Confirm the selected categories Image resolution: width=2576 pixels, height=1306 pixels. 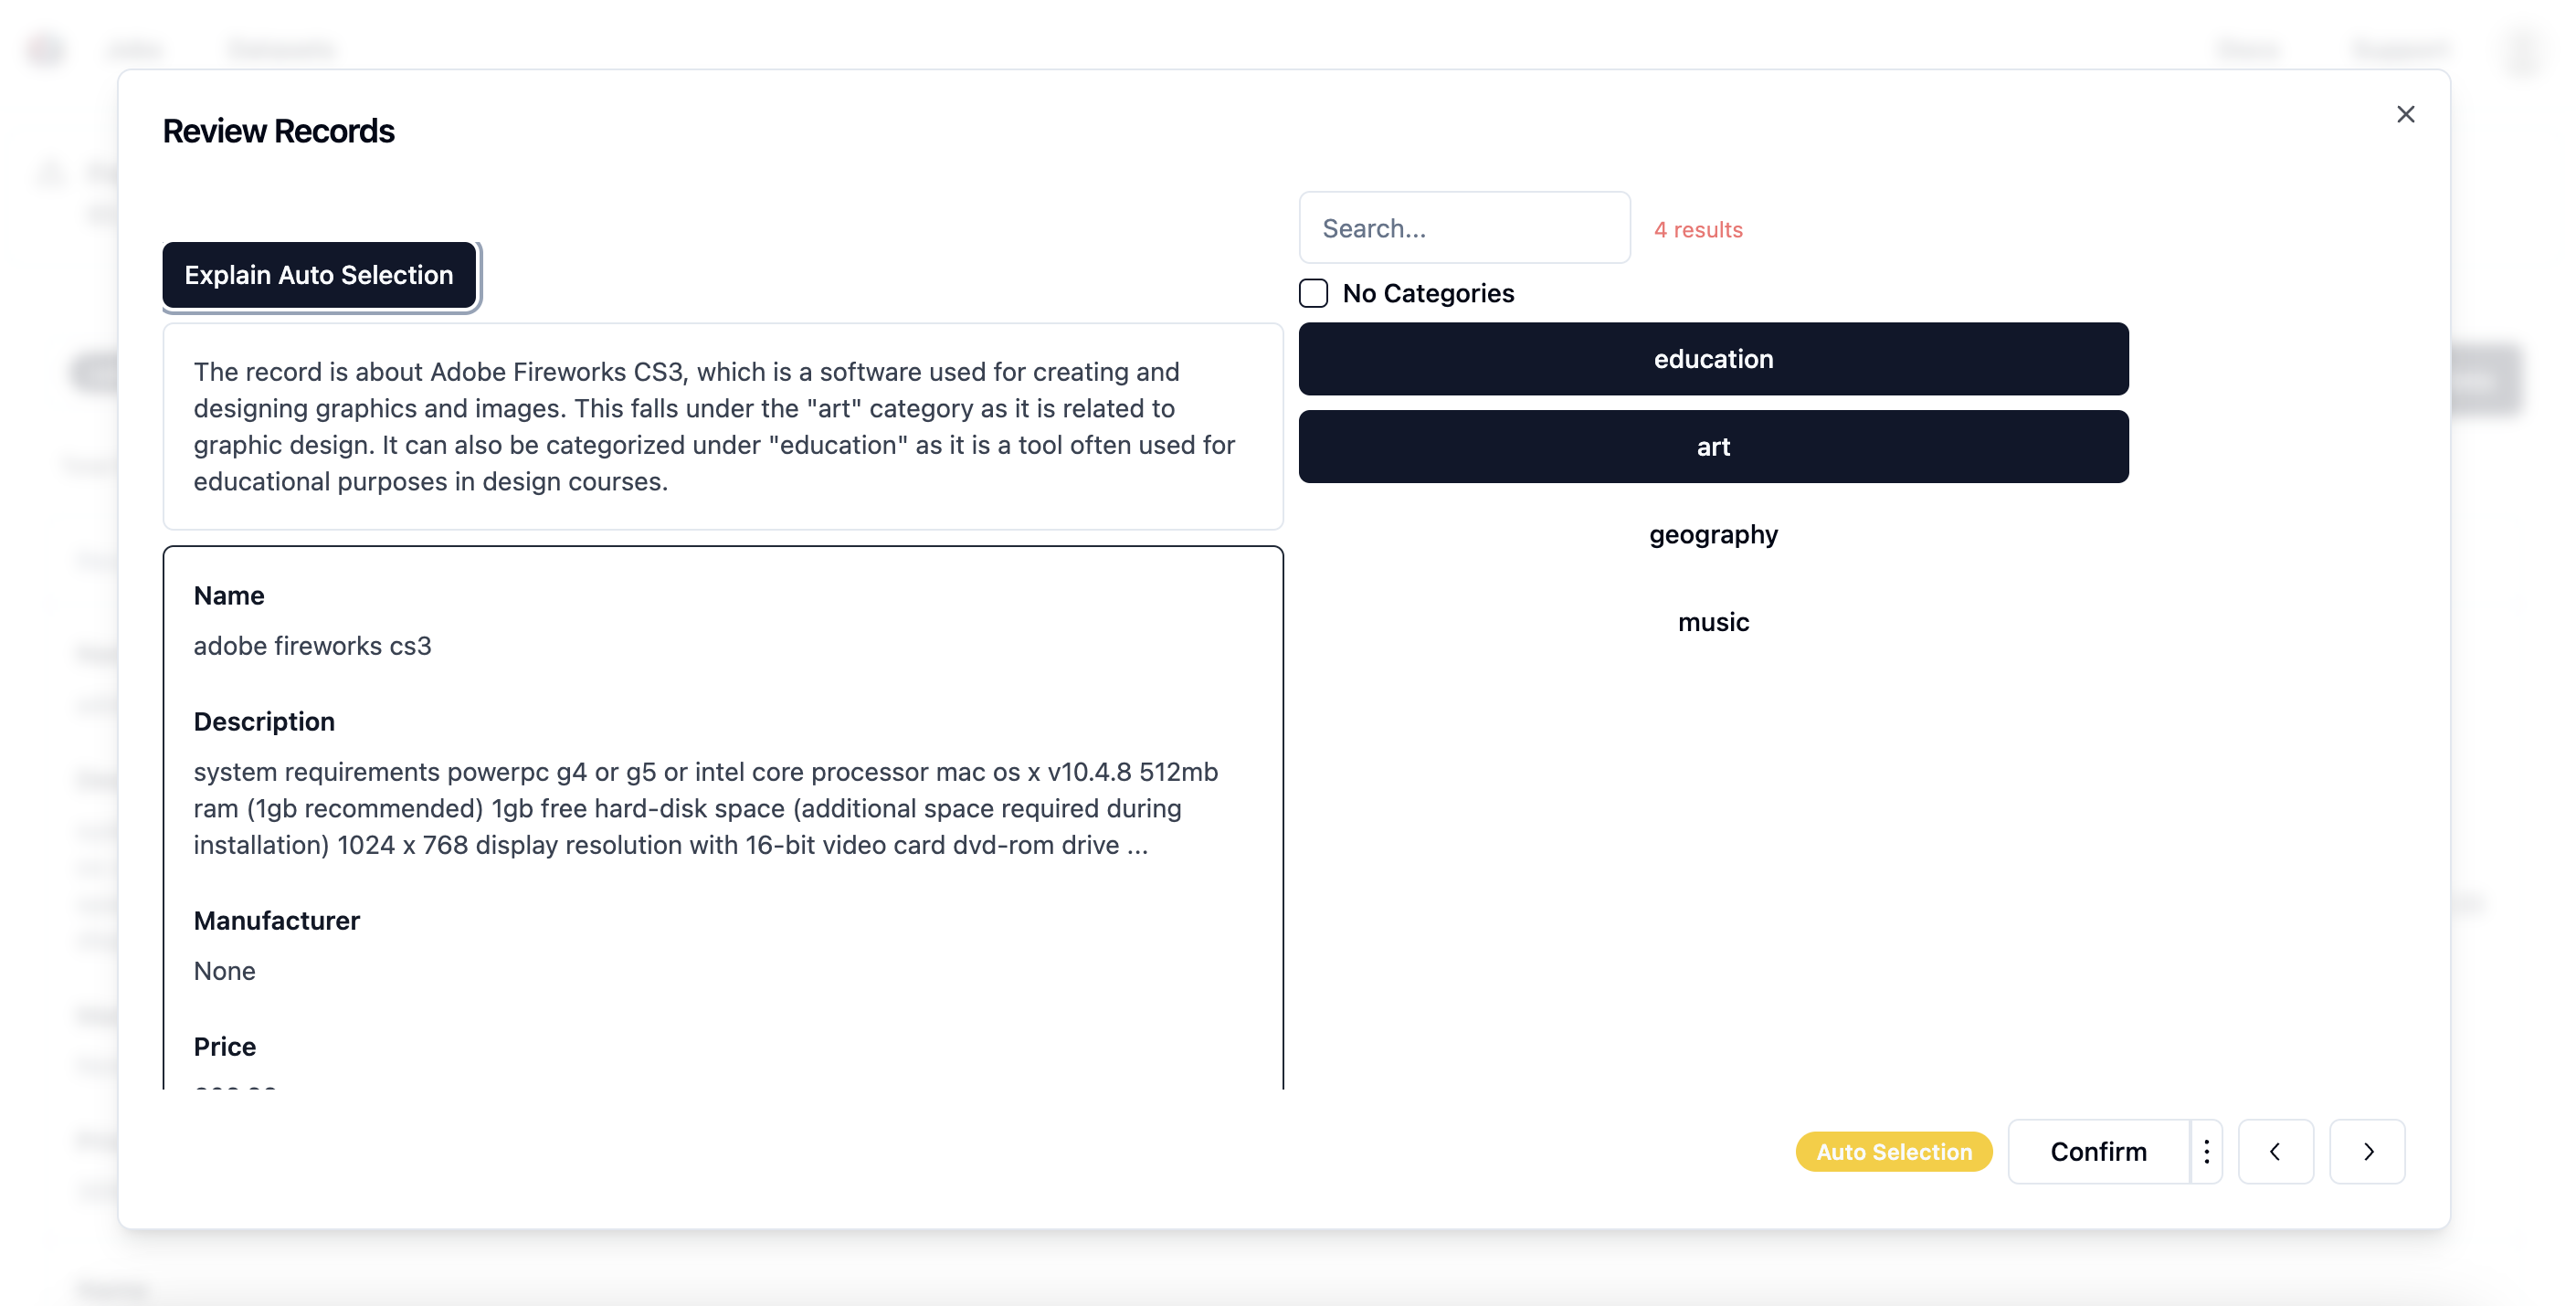tap(2098, 1152)
